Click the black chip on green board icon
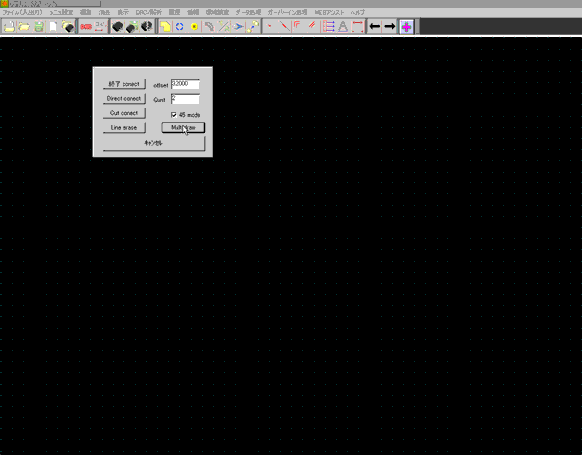 tap(132, 27)
